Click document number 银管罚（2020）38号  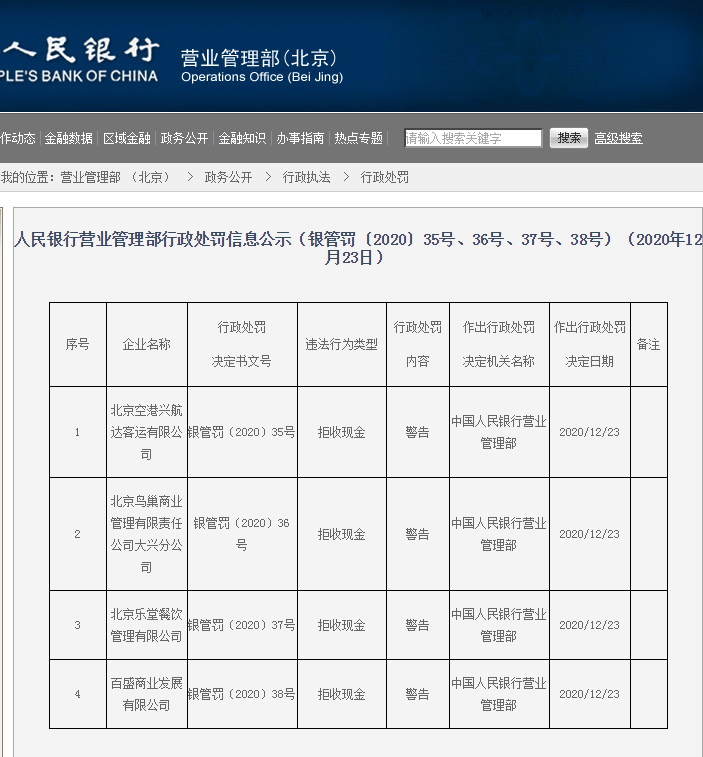(242, 694)
